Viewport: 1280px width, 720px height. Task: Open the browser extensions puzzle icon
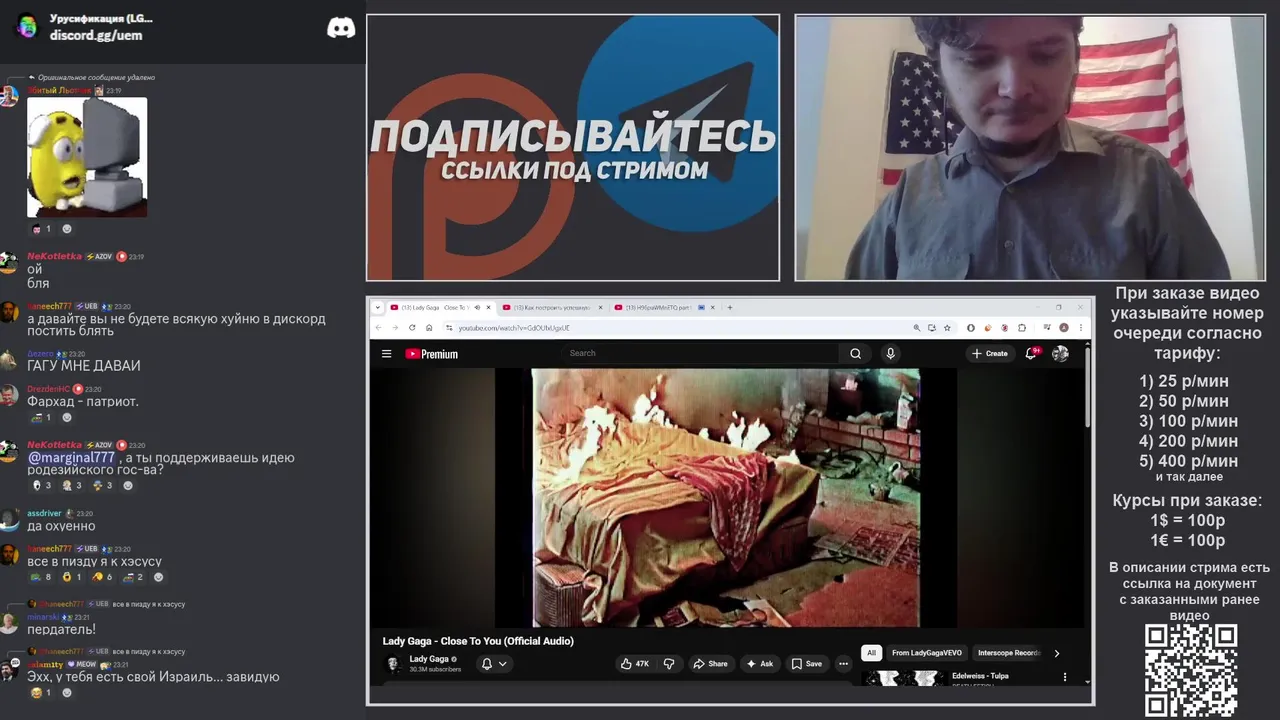1022,328
